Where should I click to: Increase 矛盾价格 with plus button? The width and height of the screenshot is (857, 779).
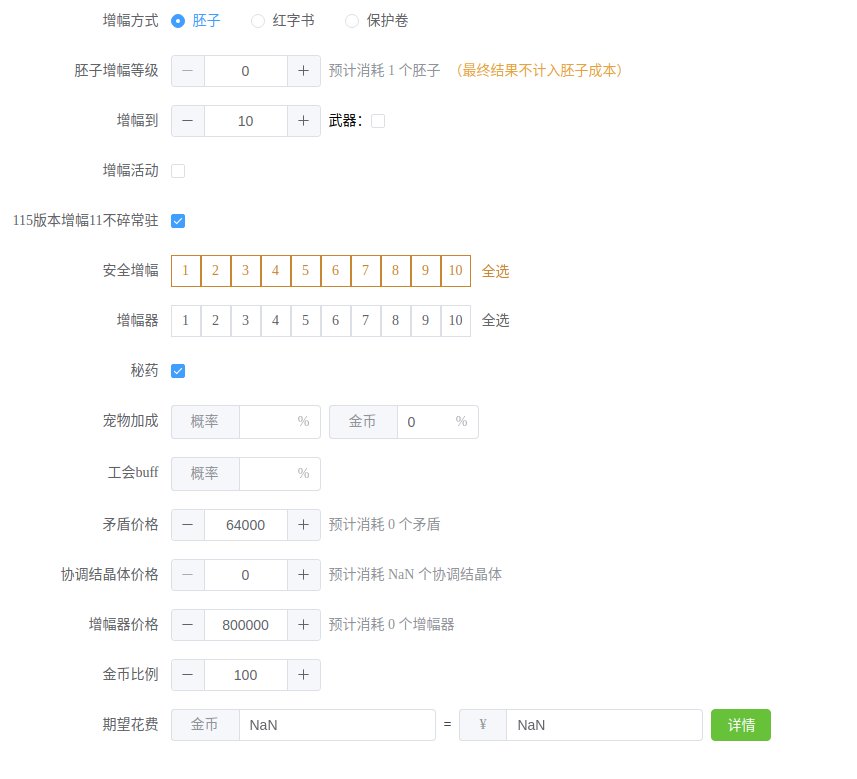point(303,525)
